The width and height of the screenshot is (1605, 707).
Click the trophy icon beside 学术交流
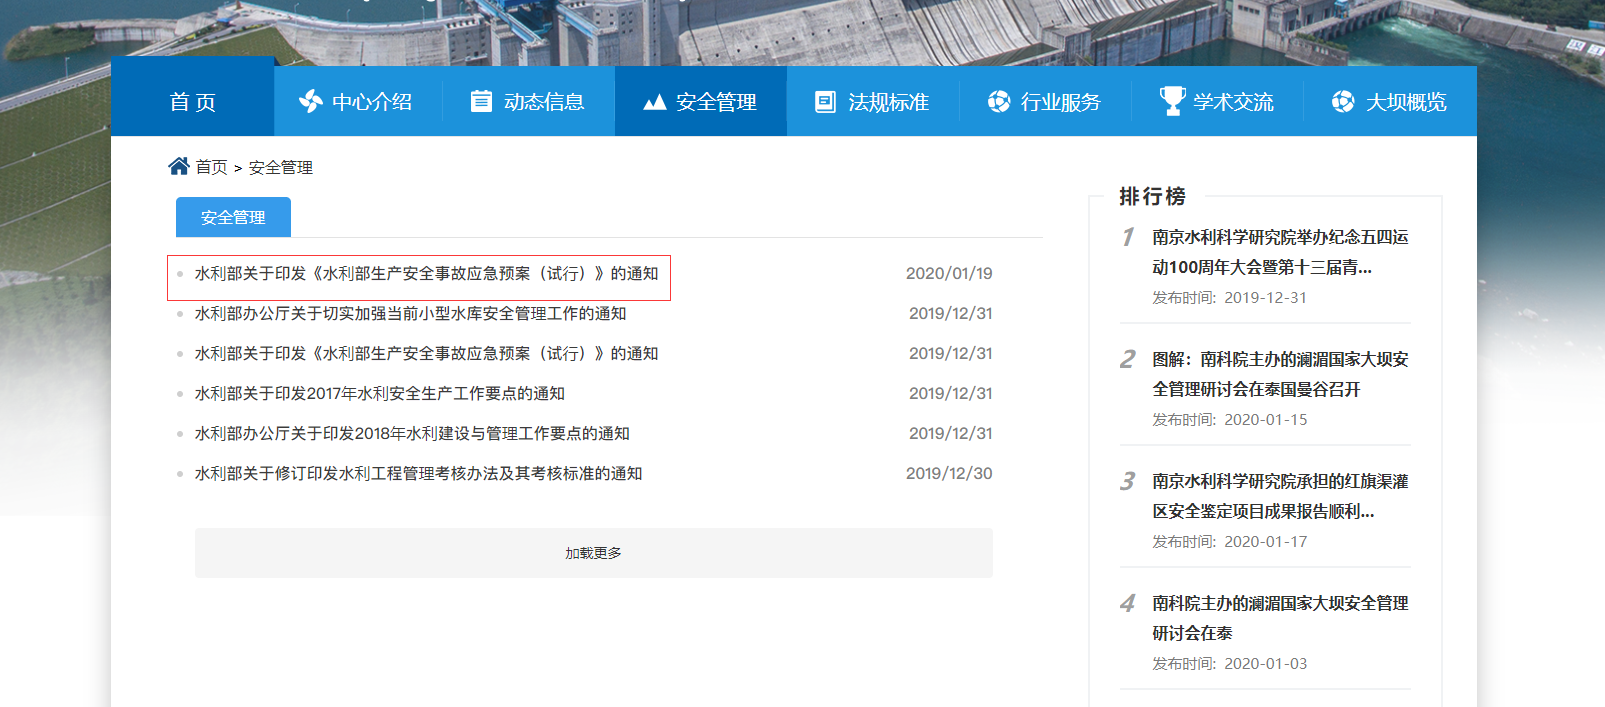click(1171, 101)
